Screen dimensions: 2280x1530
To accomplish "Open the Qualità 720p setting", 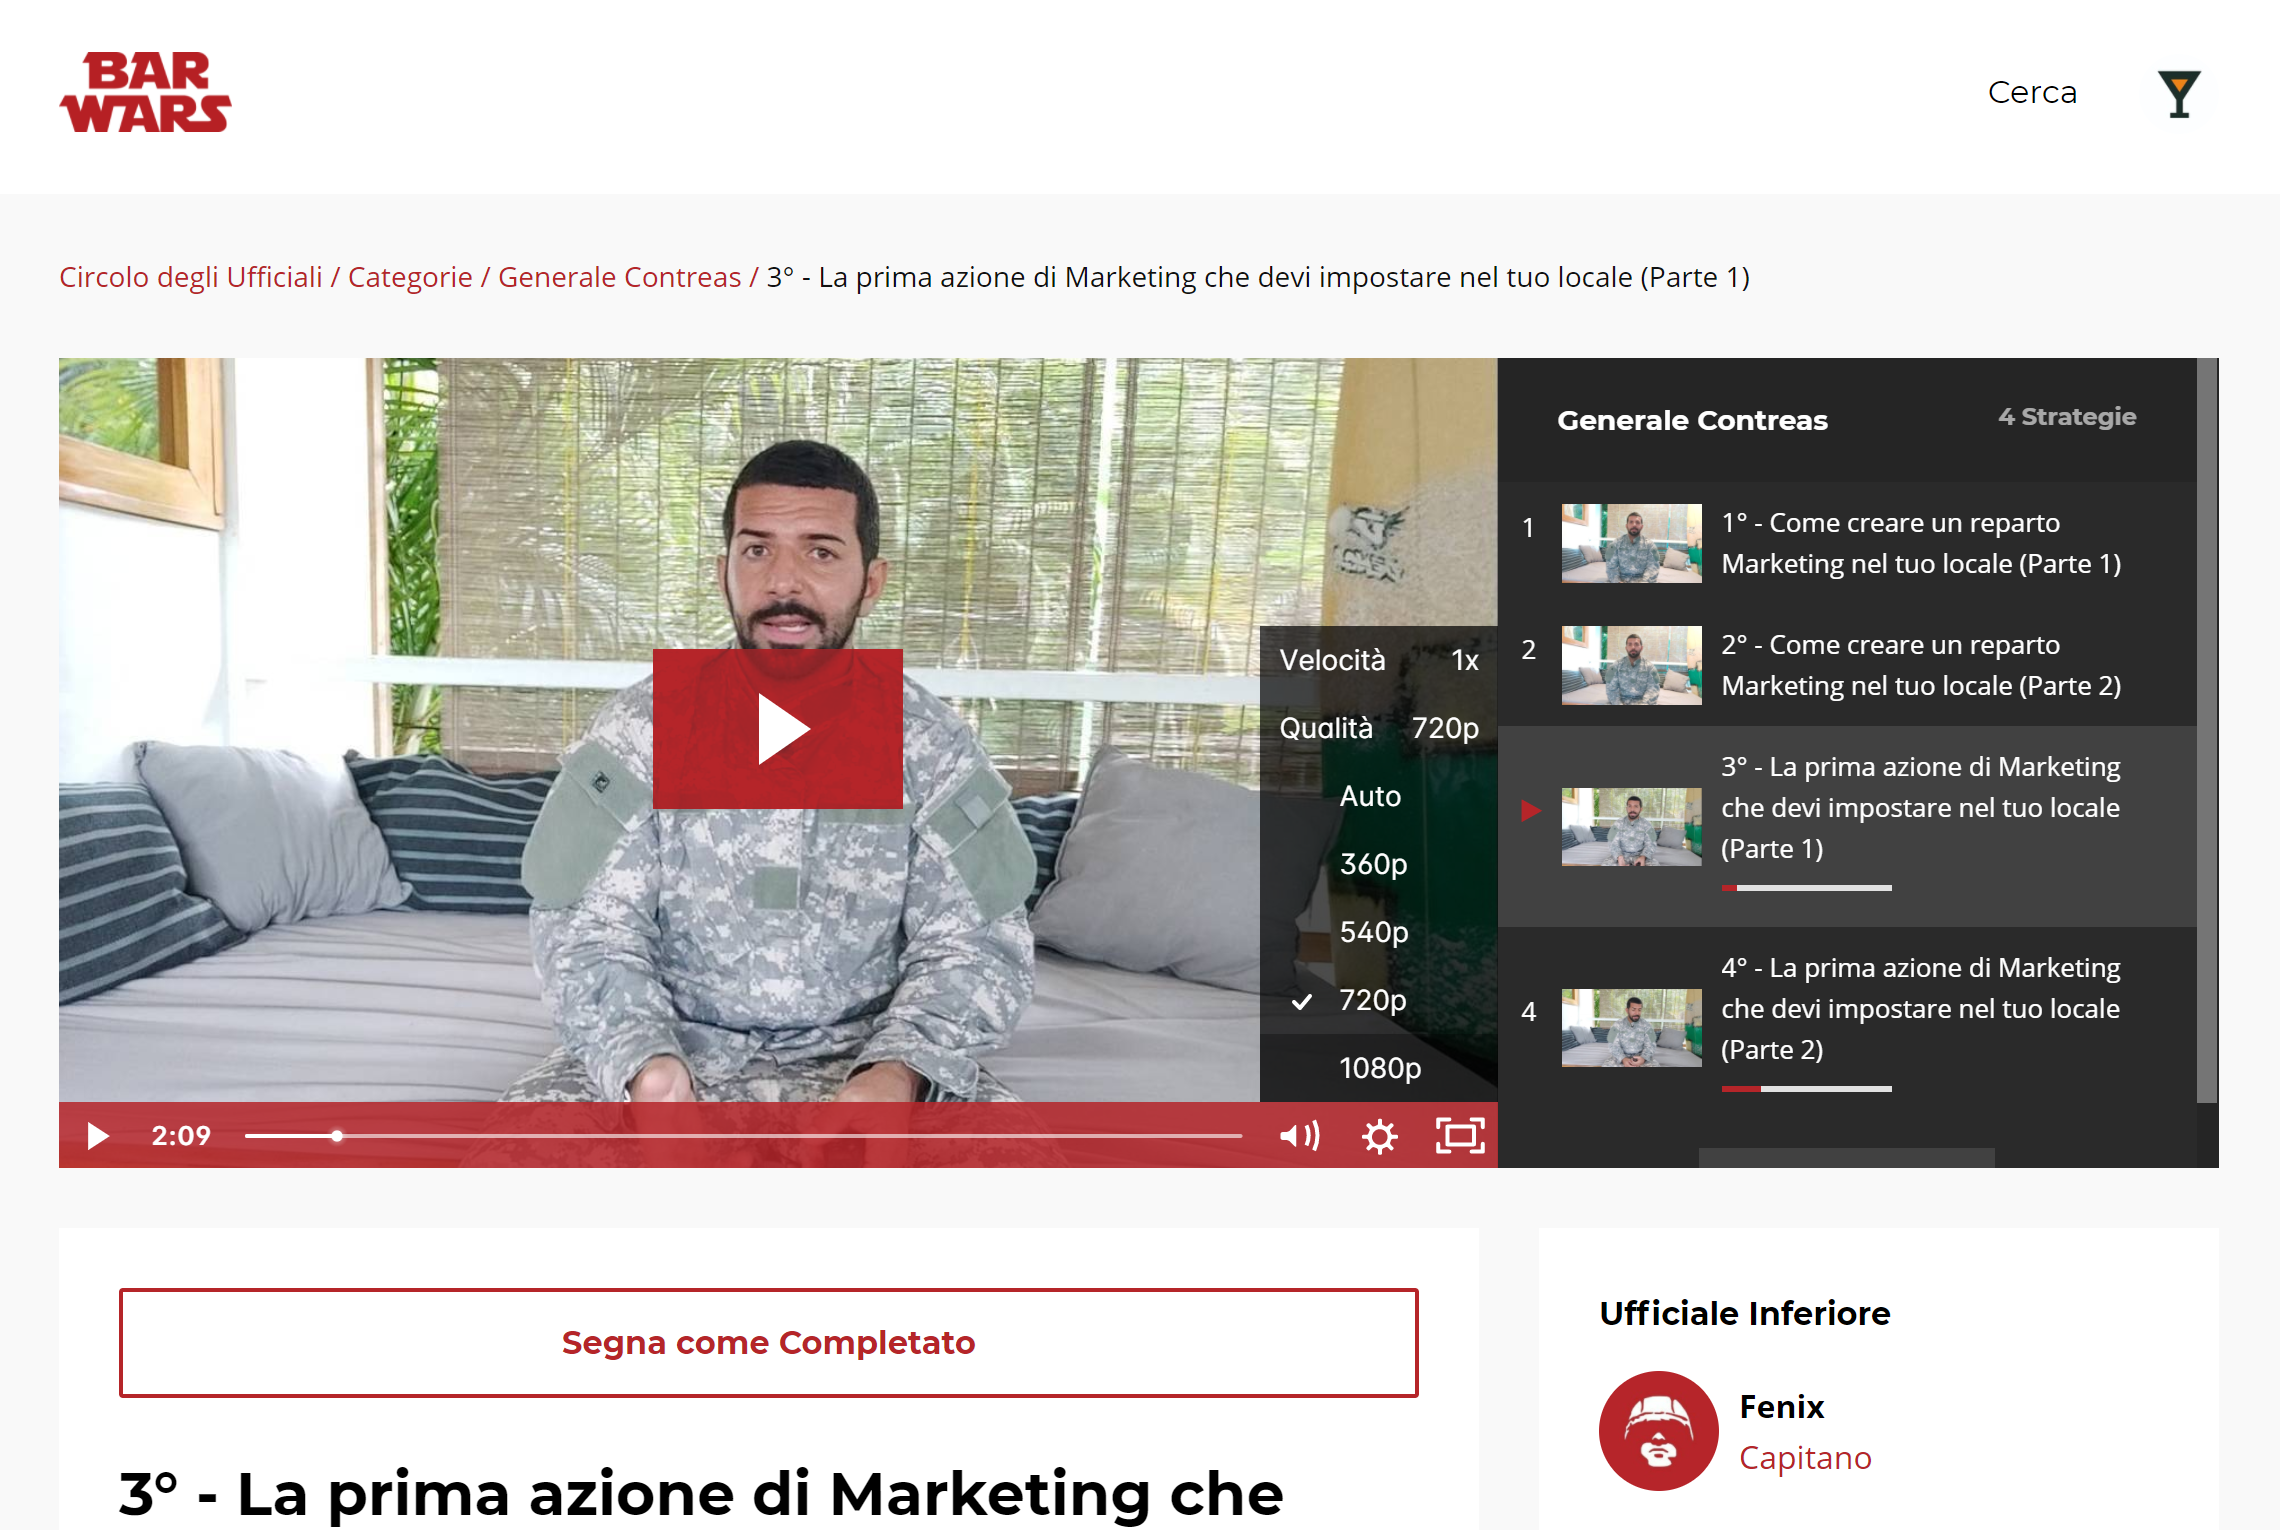I will [x=1379, y=728].
